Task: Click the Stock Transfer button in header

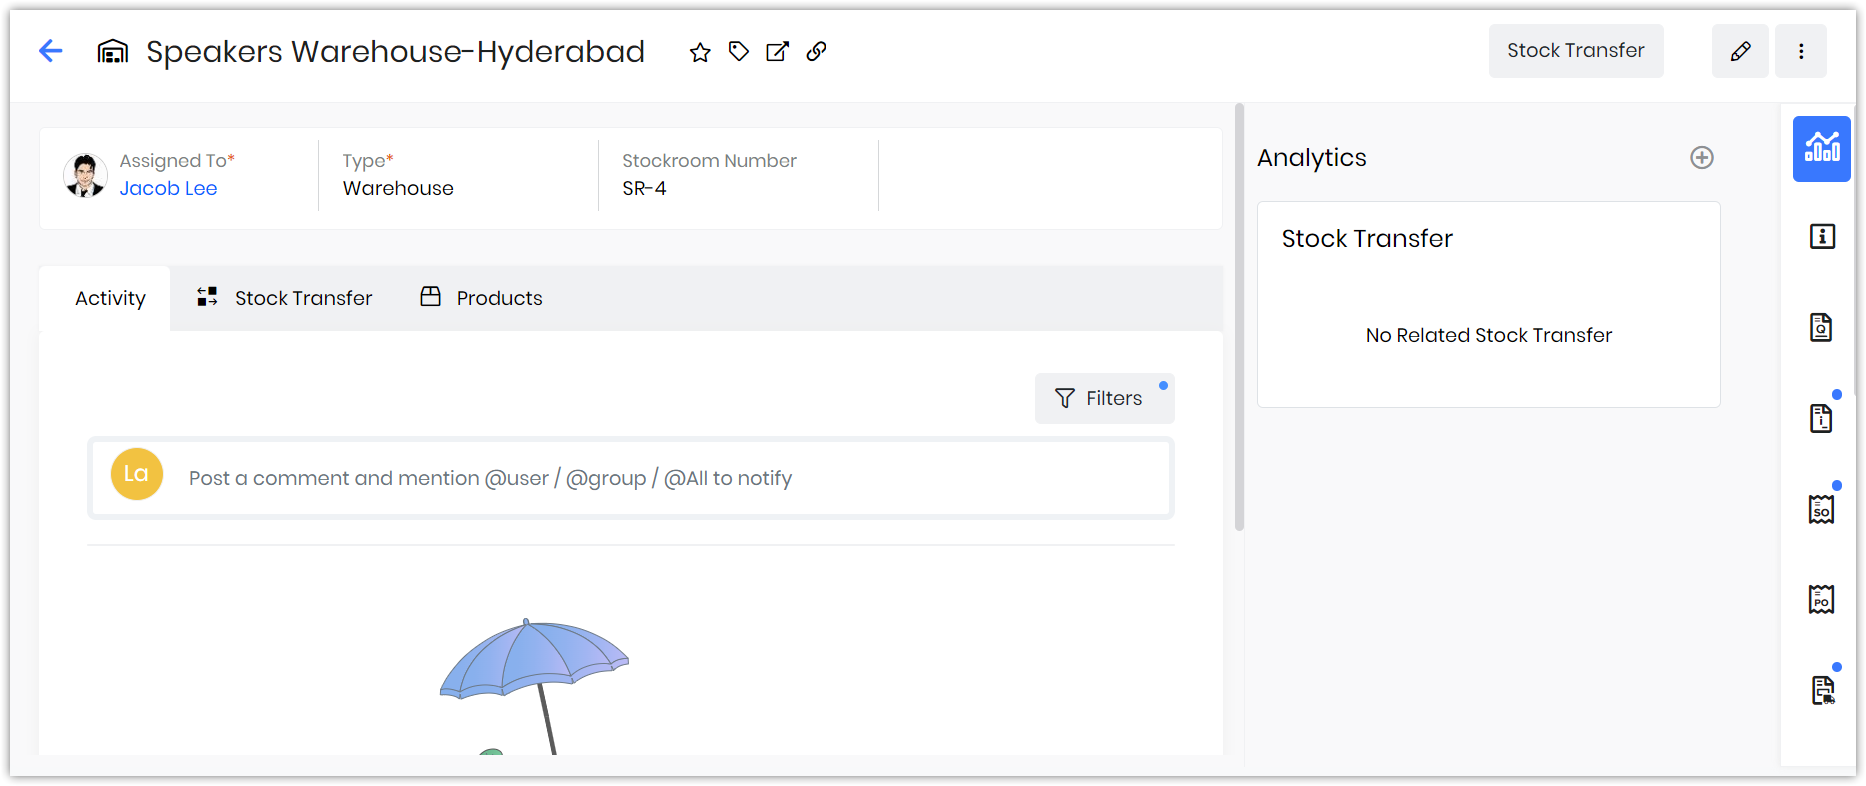Action: pyautogui.click(x=1576, y=51)
